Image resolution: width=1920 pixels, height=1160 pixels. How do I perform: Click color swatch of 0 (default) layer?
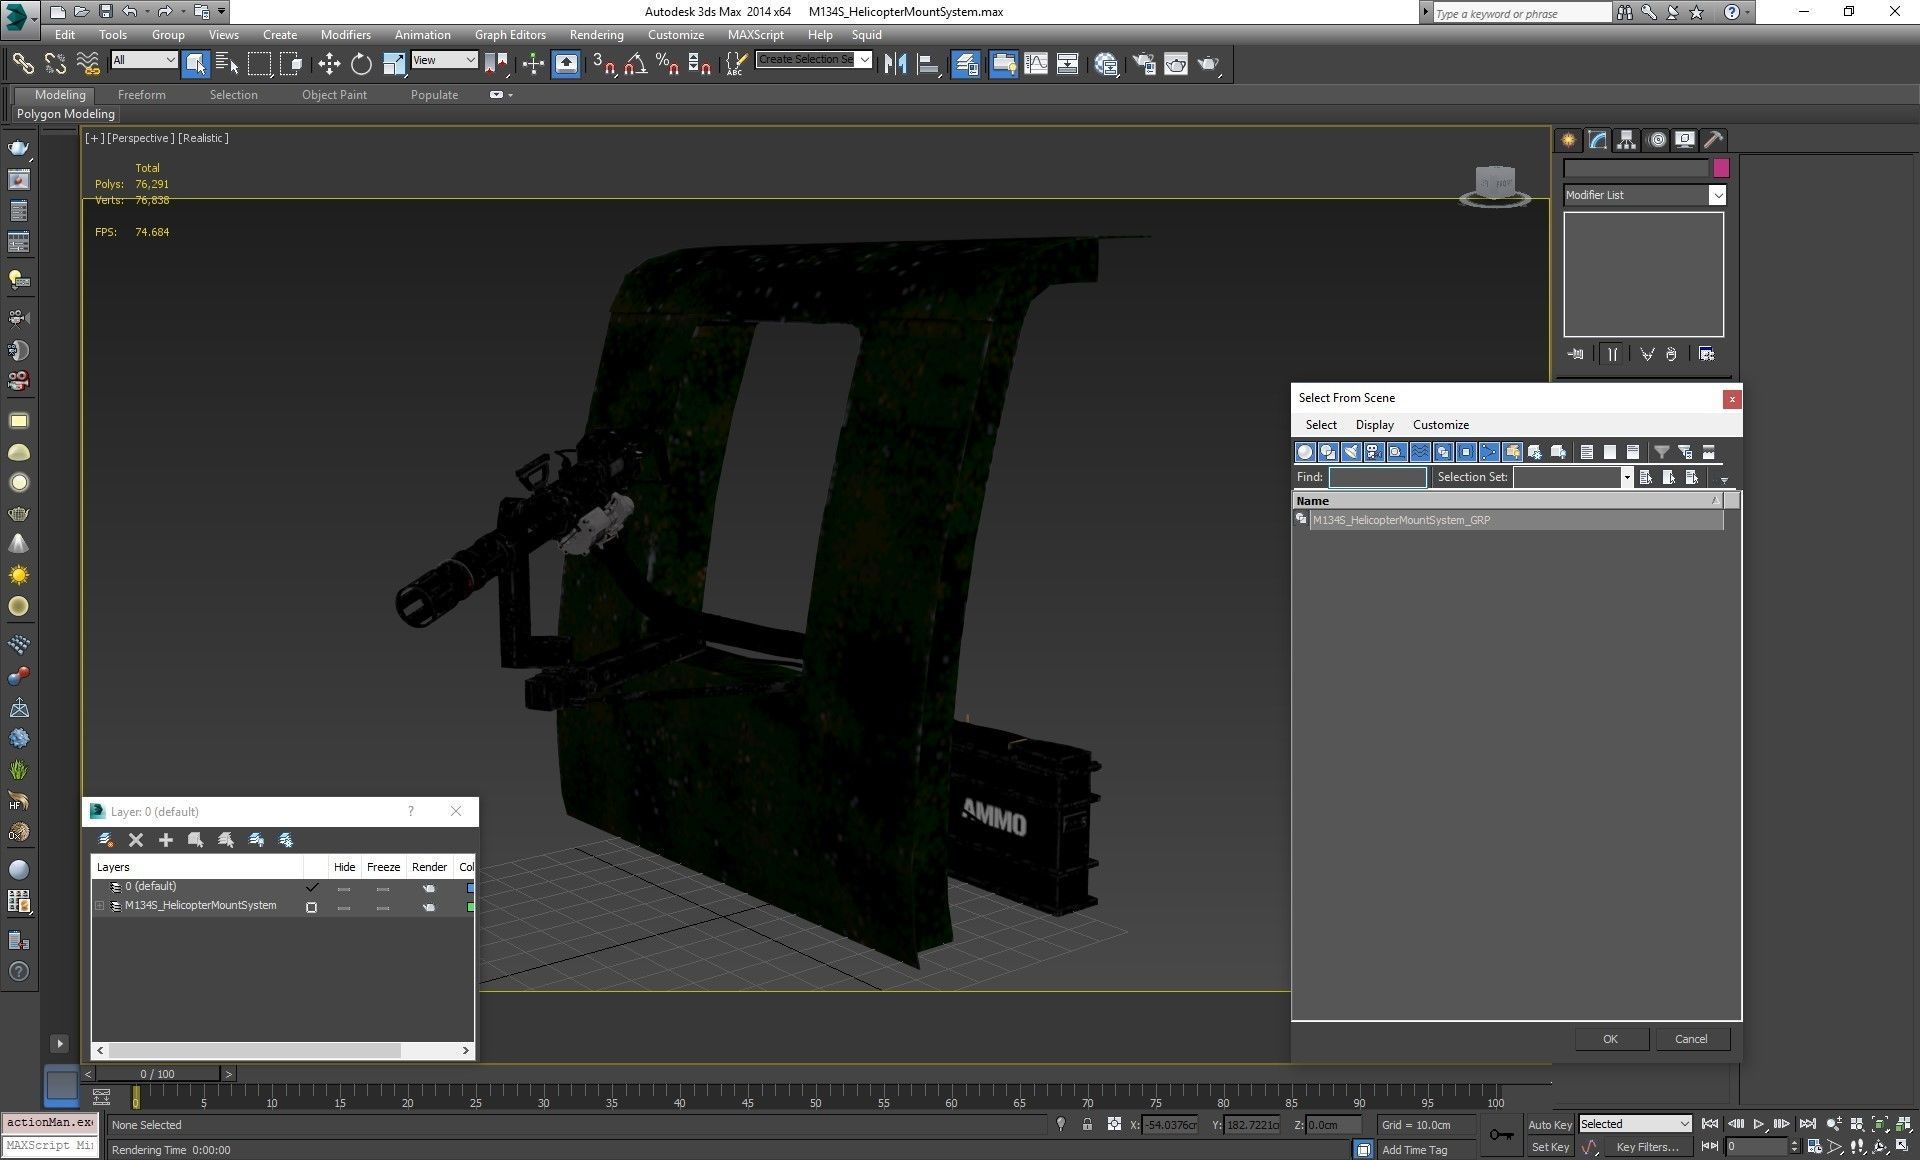[471, 887]
